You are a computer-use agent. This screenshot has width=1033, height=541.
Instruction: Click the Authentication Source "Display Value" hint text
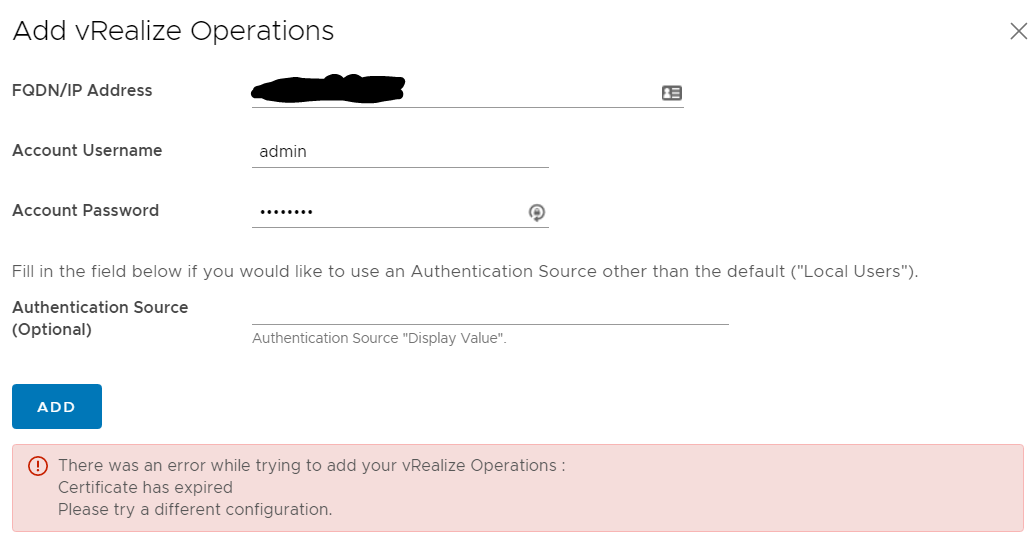379,338
